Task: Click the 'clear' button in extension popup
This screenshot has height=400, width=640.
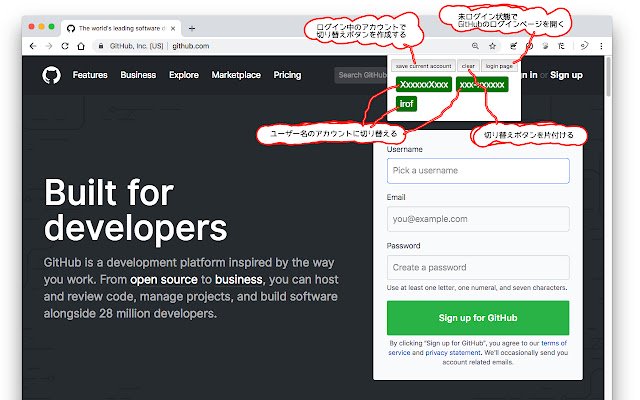Action: [x=468, y=66]
